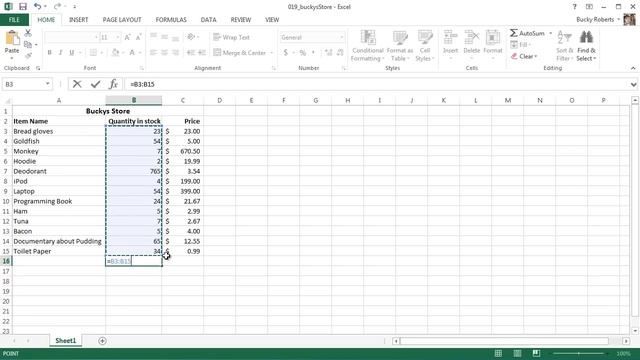
Task: Switch to VIEW tab
Action: pyautogui.click(x=272, y=20)
